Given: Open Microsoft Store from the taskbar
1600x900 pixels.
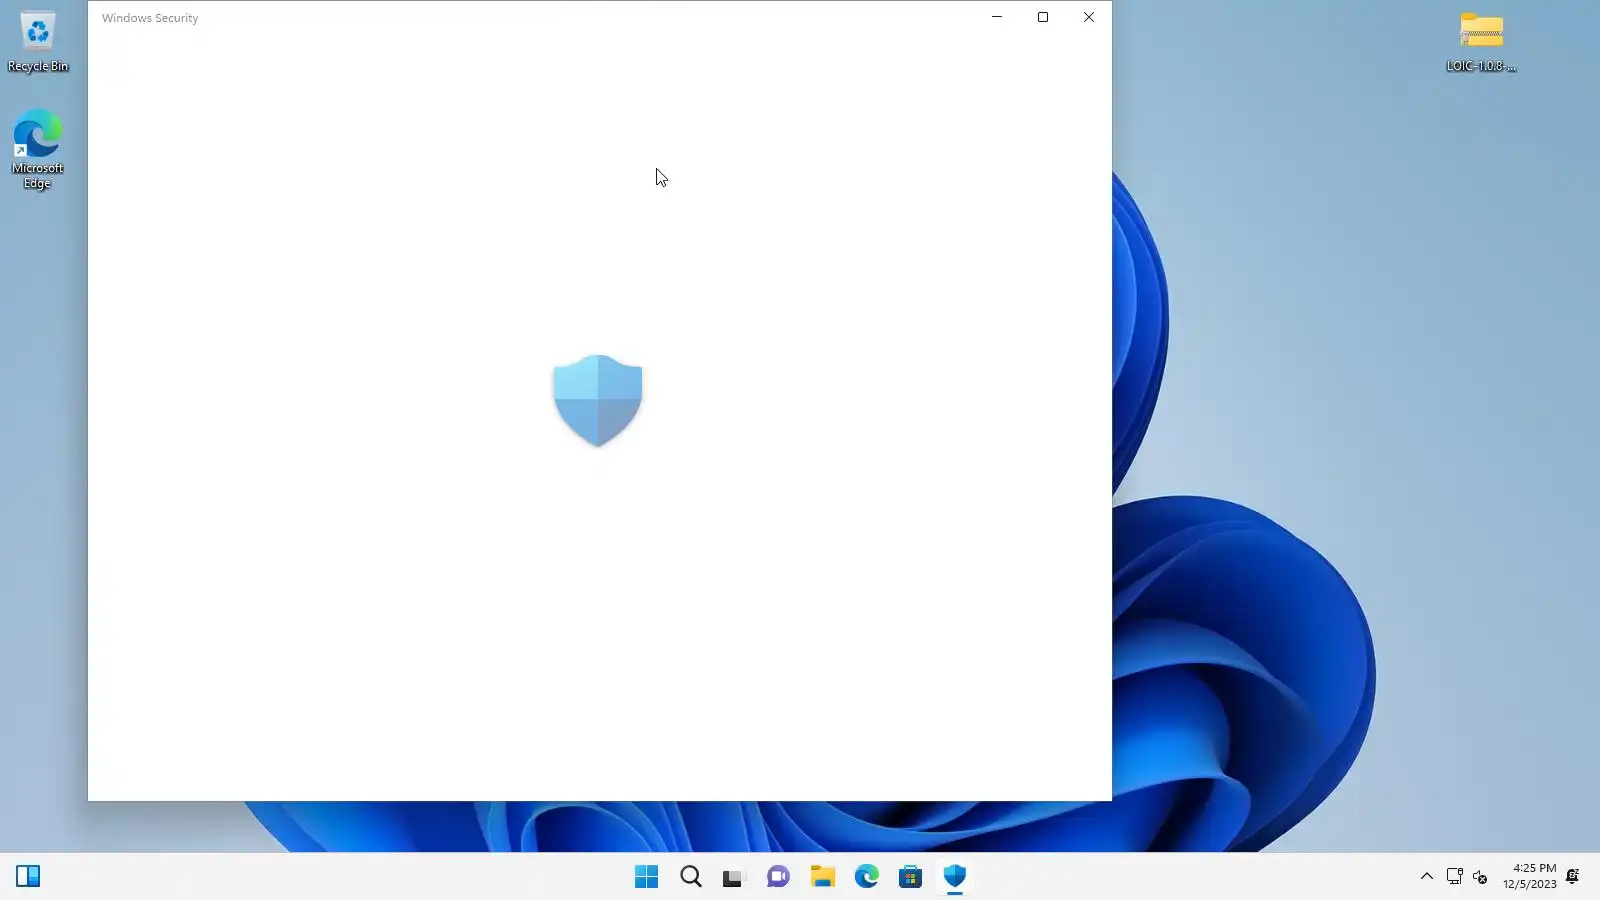Looking at the screenshot, I should click(911, 877).
